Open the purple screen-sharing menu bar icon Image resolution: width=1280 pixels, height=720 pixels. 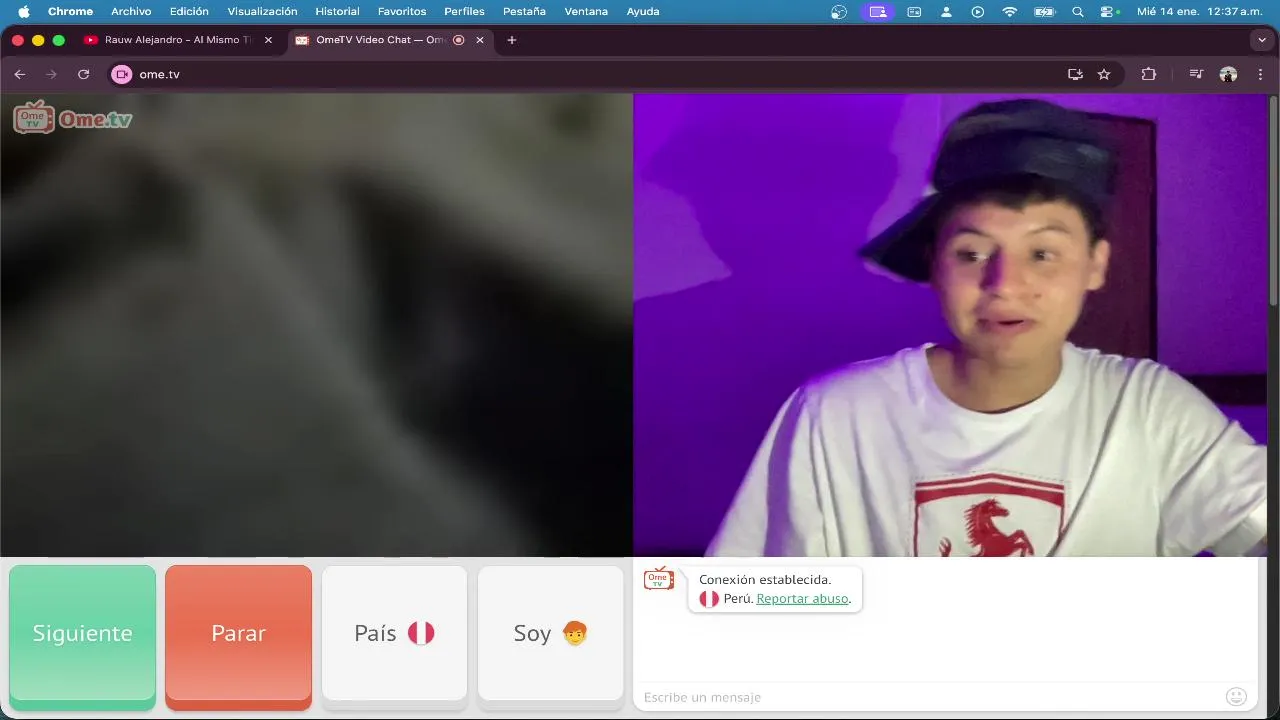[878, 12]
